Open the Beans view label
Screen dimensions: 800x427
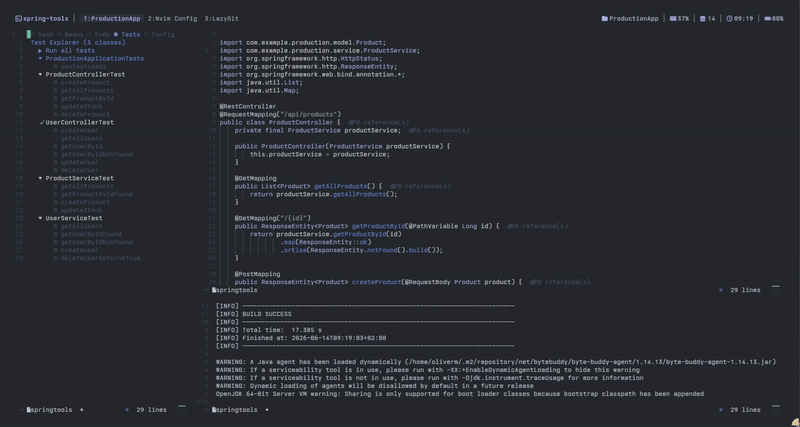point(74,35)
